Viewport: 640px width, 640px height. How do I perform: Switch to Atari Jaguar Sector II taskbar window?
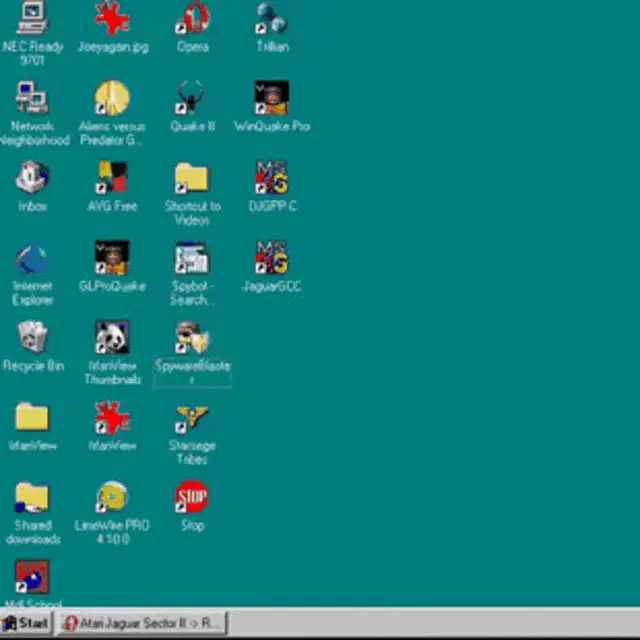tap(142, 623)
